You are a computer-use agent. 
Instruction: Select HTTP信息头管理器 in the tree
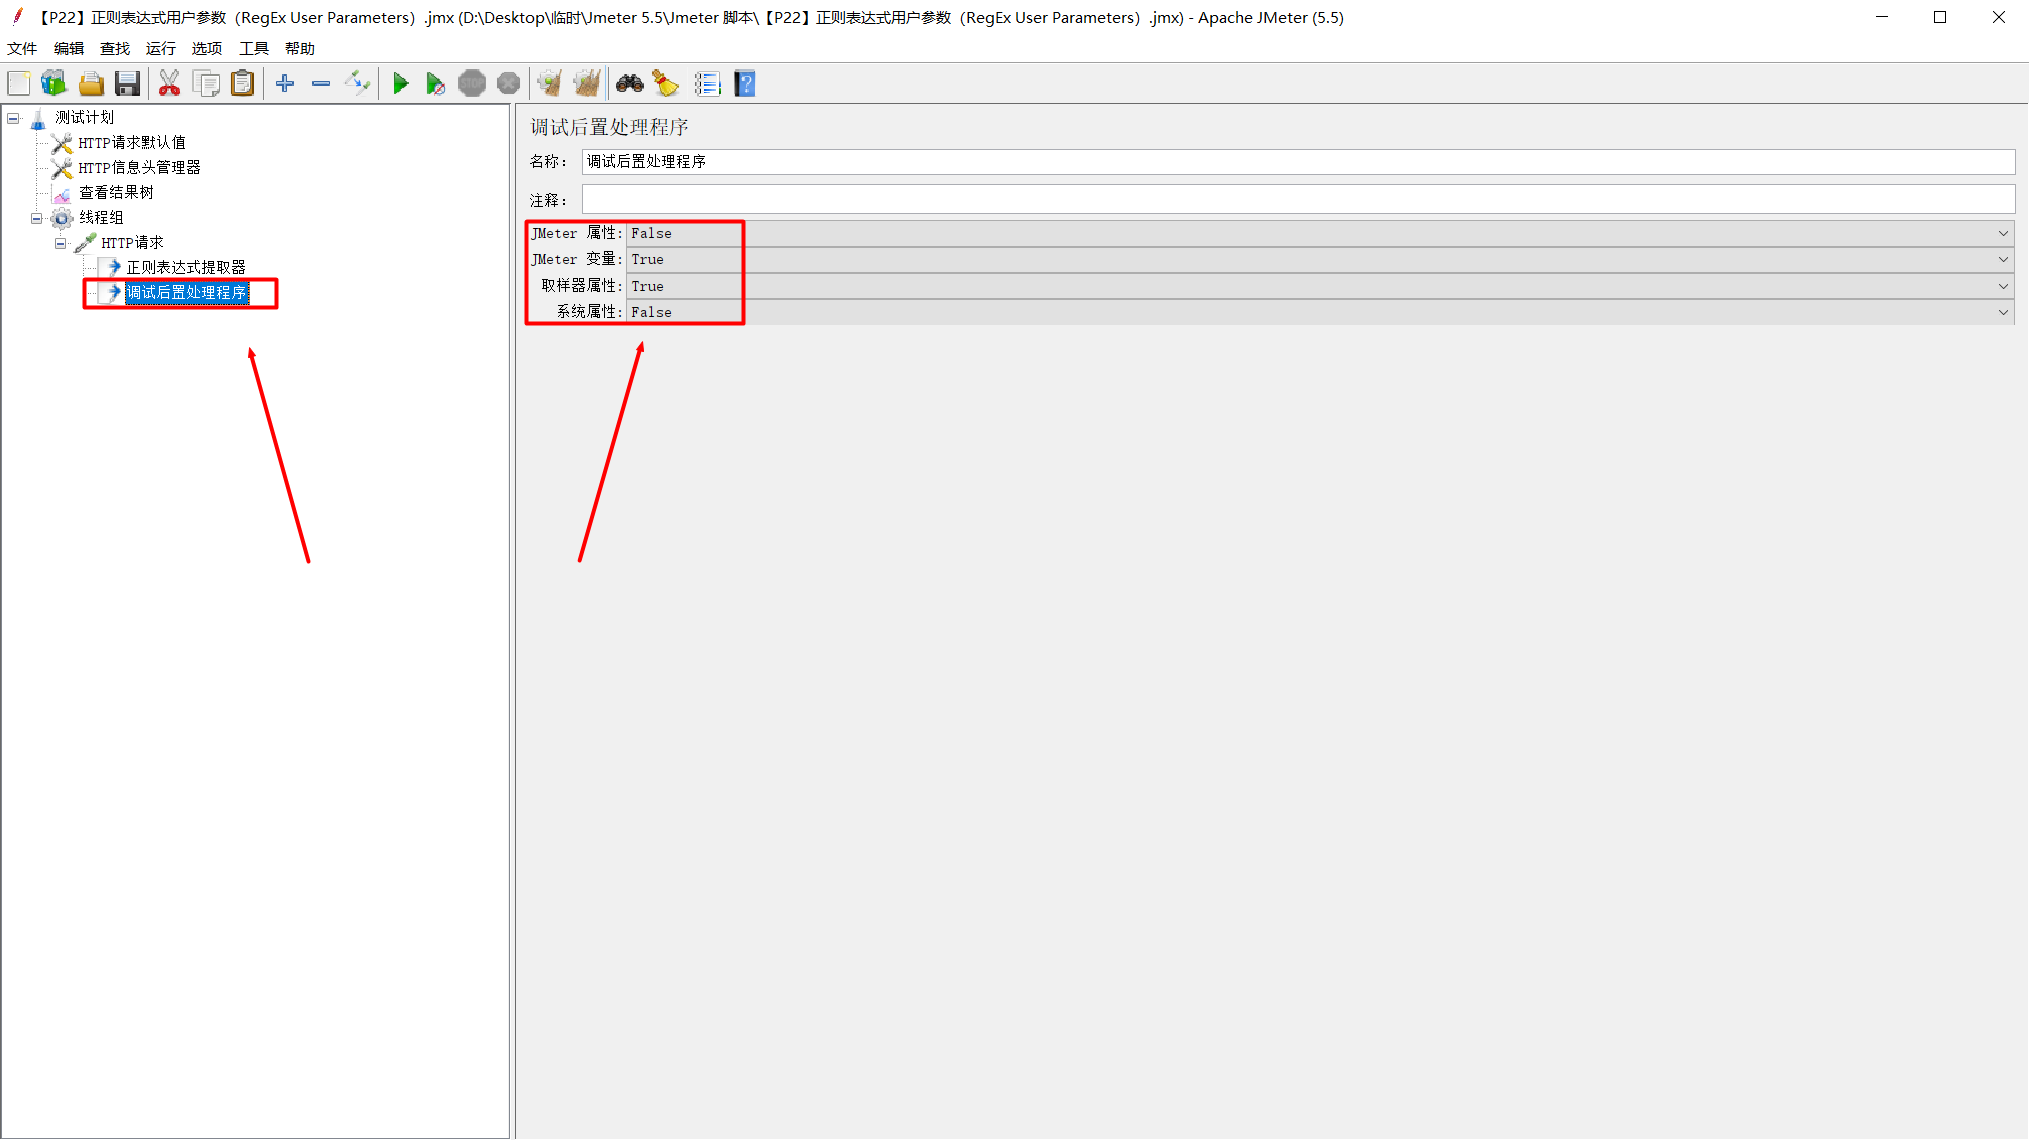click(x=140, y=168)
